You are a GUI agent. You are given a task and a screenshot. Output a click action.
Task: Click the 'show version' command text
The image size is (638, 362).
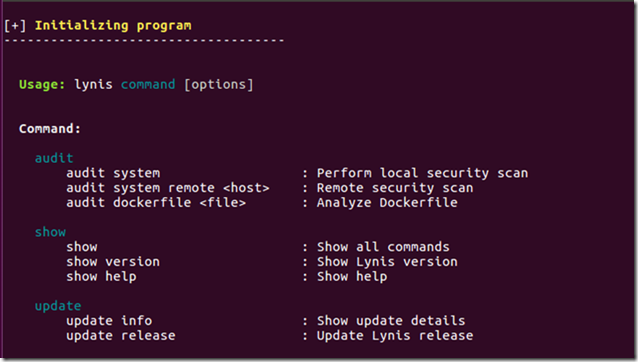(x=113, y=262)
